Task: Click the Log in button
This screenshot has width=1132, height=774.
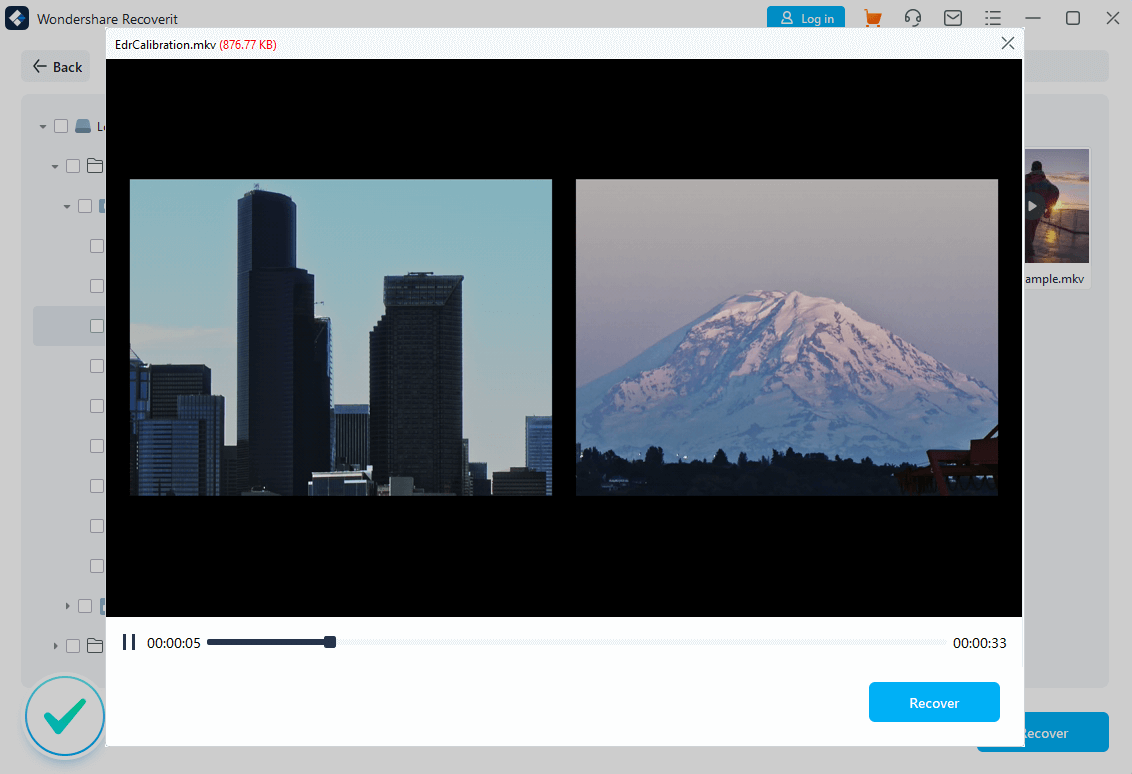Action: pyautogui.click(x=806, y=18)
